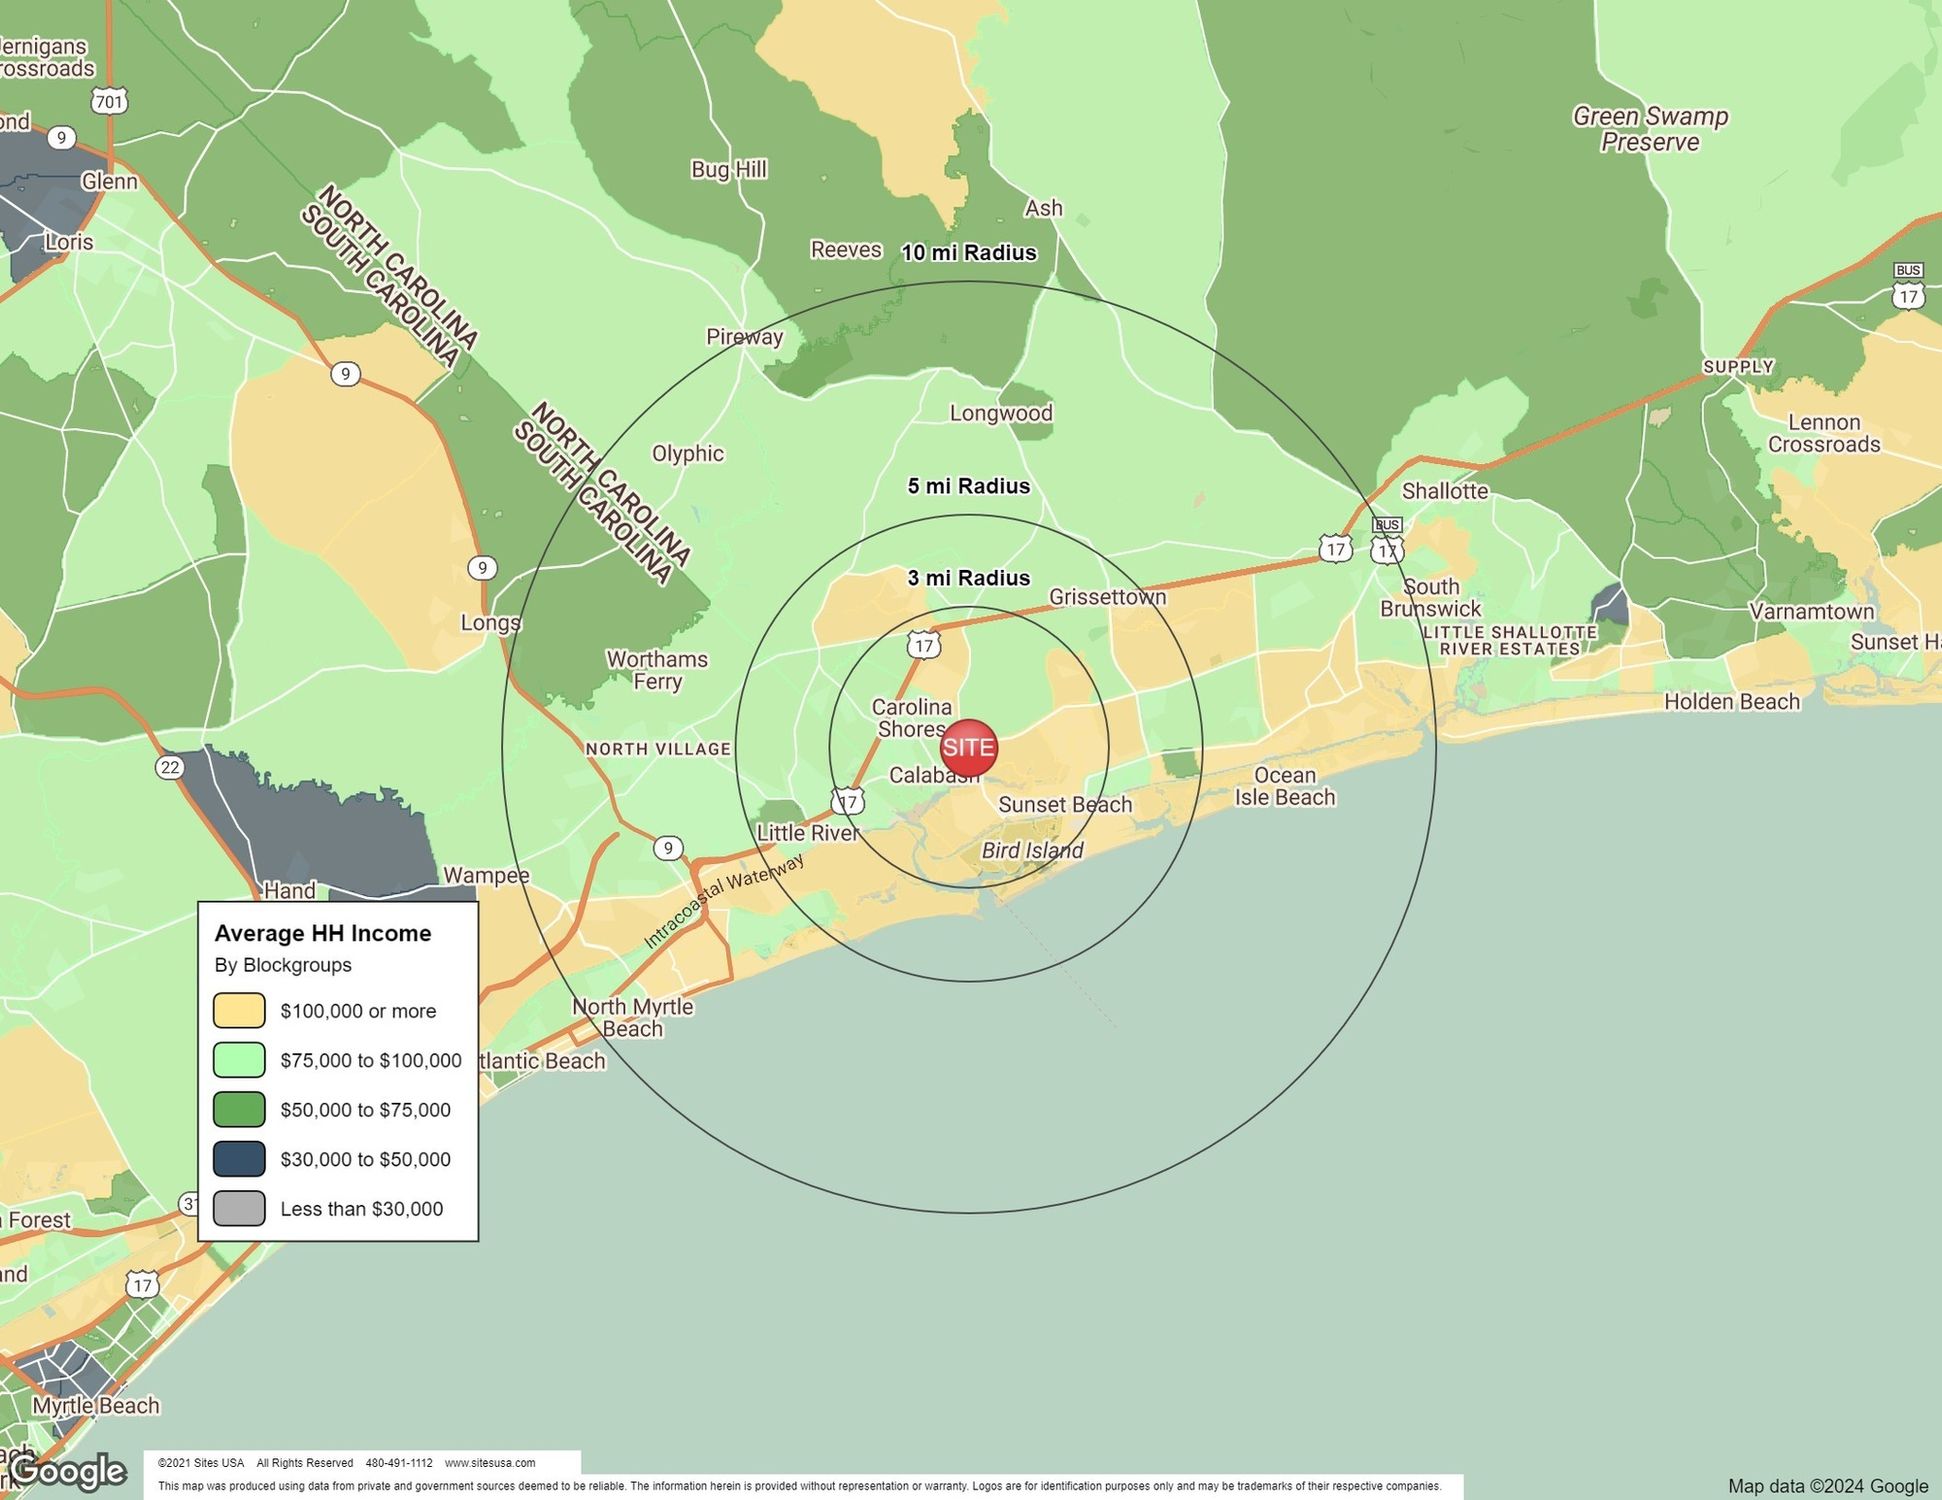
Task: Click the 5 mi Radius label
Action: coord(968,486)
